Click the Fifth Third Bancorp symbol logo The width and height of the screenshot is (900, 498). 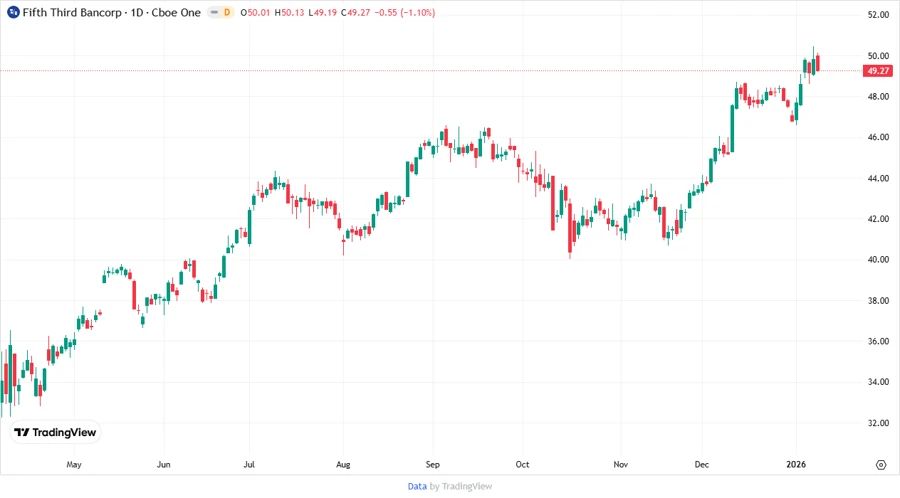[13, 12]
